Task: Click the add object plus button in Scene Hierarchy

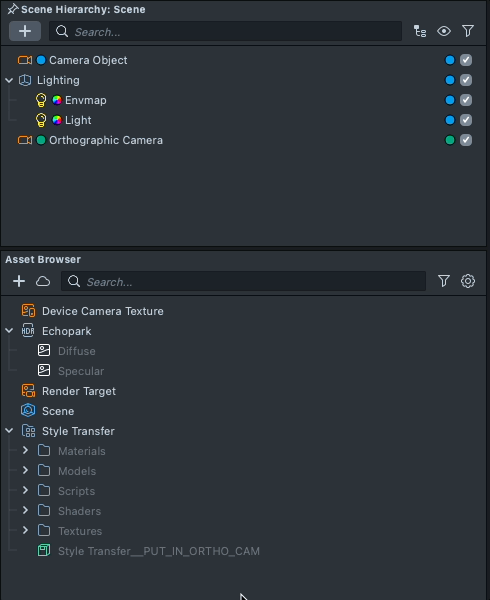Action: 25,31
